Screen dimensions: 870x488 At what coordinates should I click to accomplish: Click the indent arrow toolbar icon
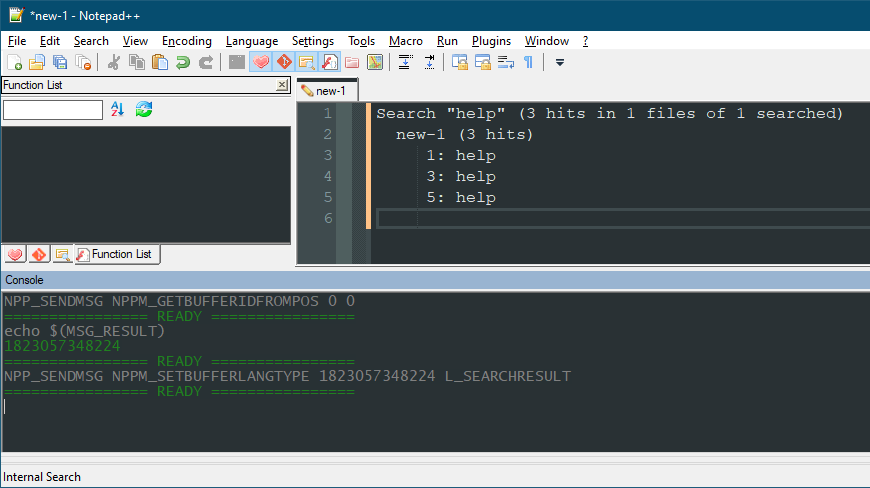tap(429, 62)
